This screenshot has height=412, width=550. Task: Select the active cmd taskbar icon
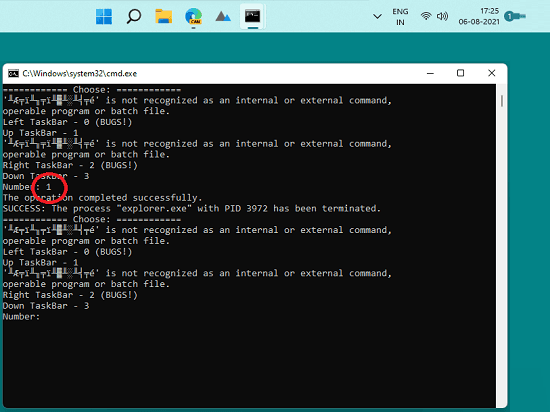click(253, 16)
